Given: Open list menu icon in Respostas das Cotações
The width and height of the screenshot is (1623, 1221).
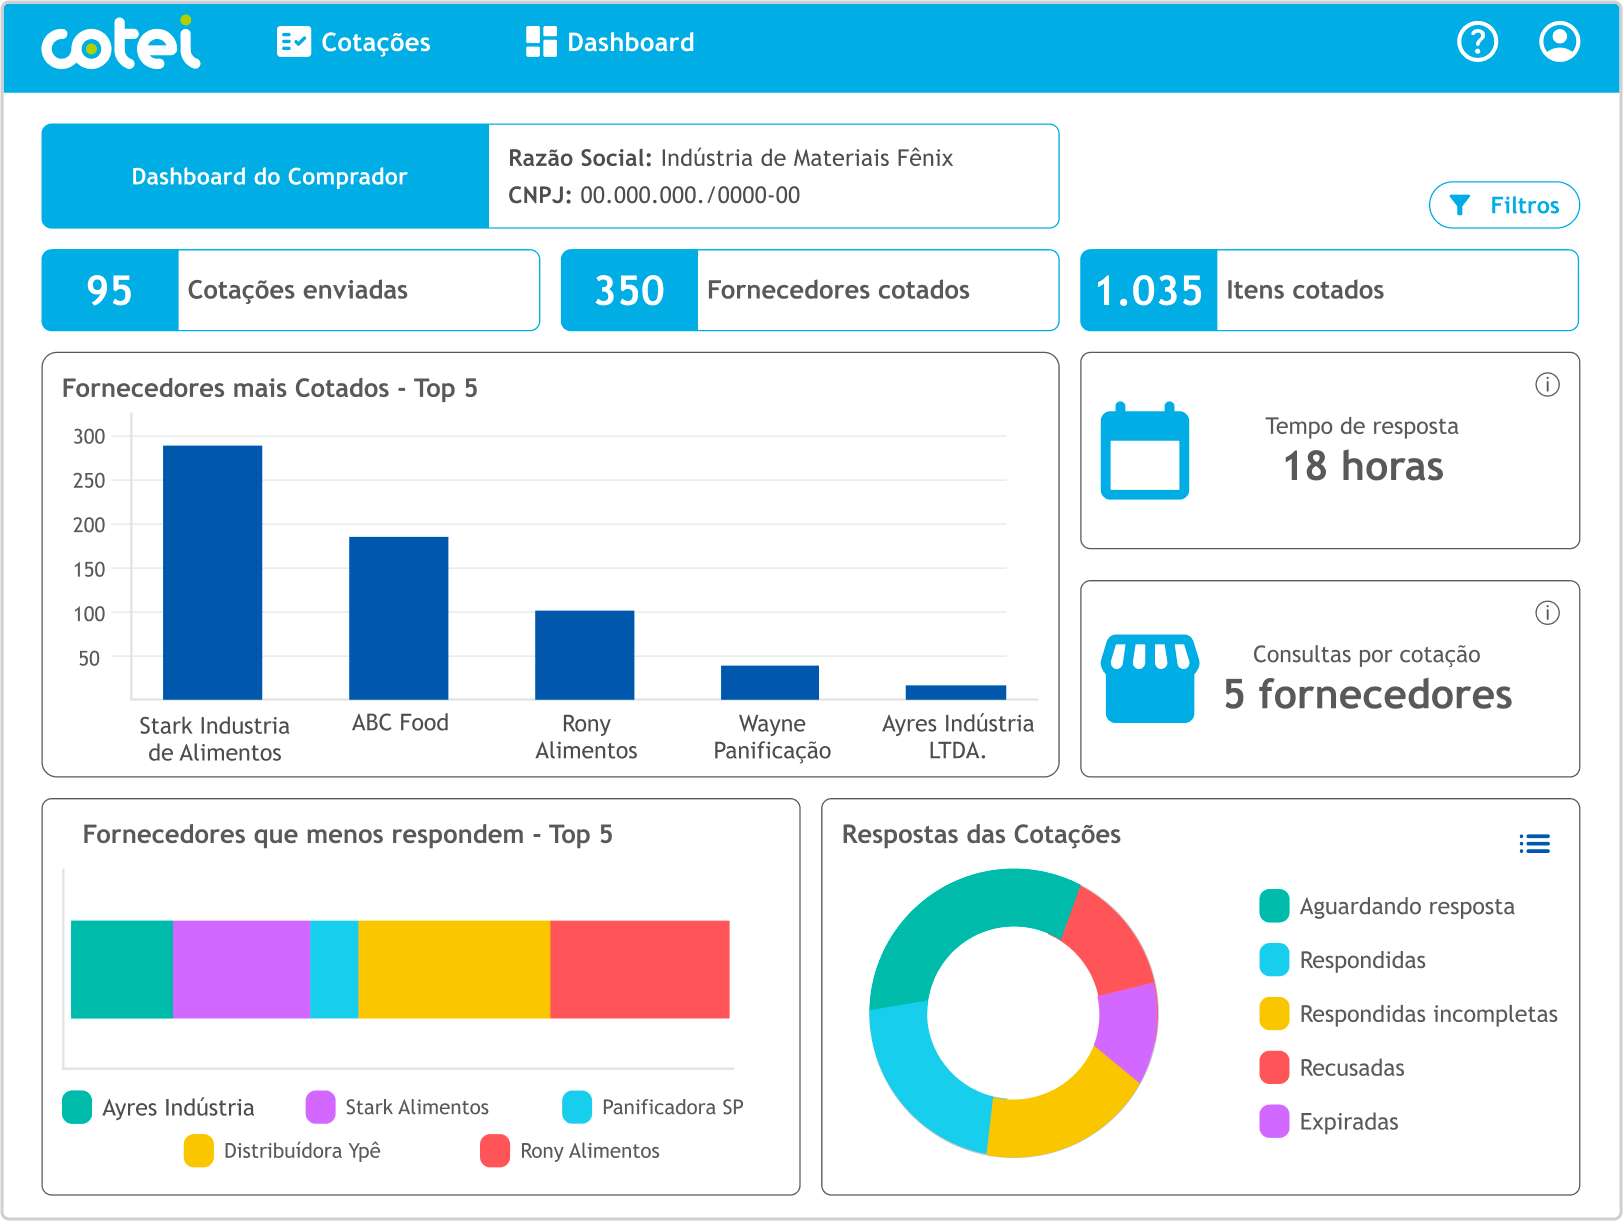Looking at the screenshot, I should (1534, 844).
